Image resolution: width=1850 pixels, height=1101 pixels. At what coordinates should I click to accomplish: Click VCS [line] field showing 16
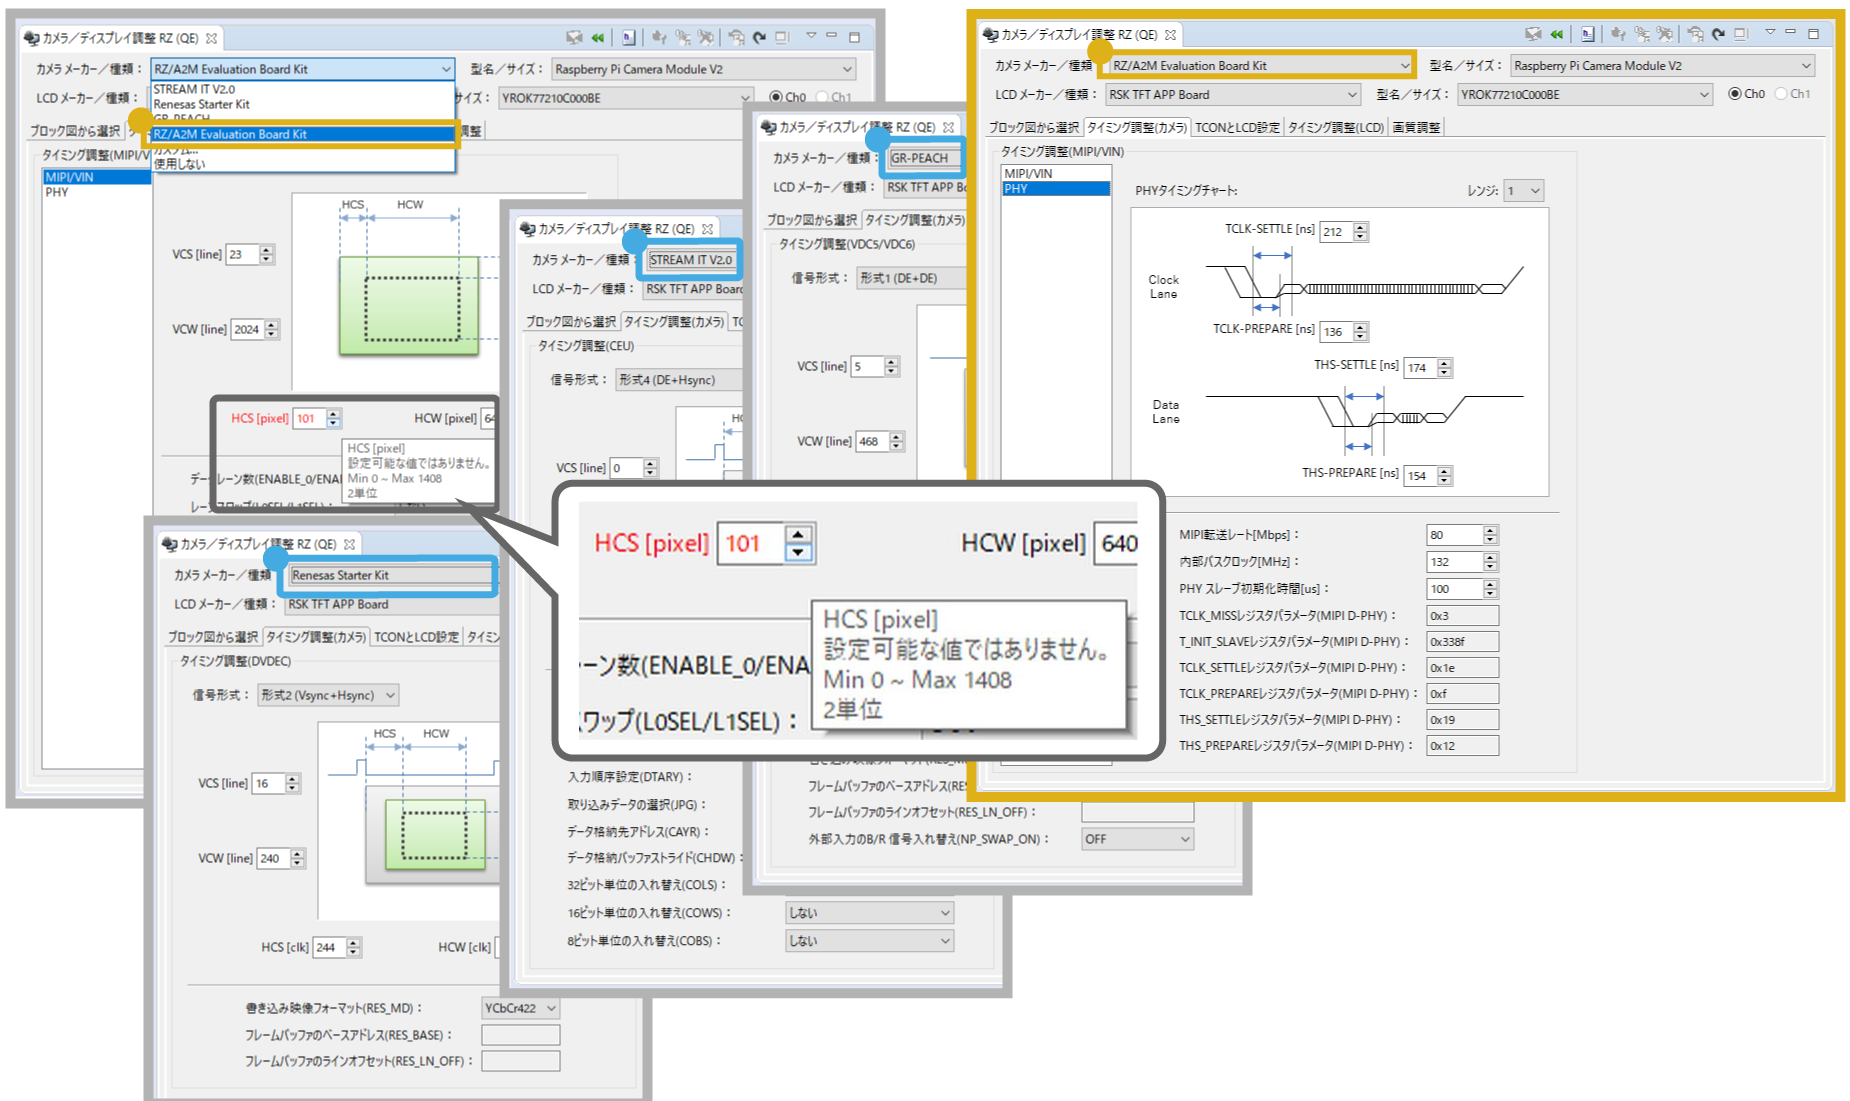click(x=268, y=783)
